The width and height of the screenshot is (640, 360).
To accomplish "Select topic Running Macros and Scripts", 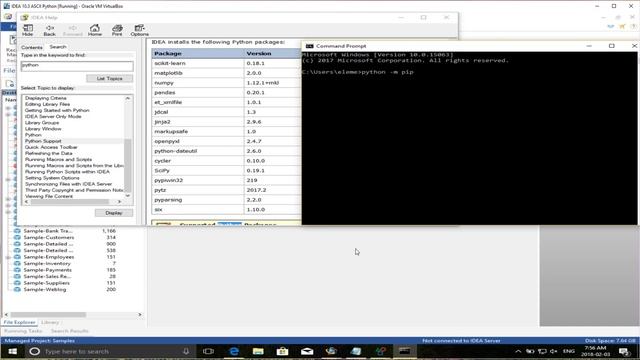I will coord(58,160).
